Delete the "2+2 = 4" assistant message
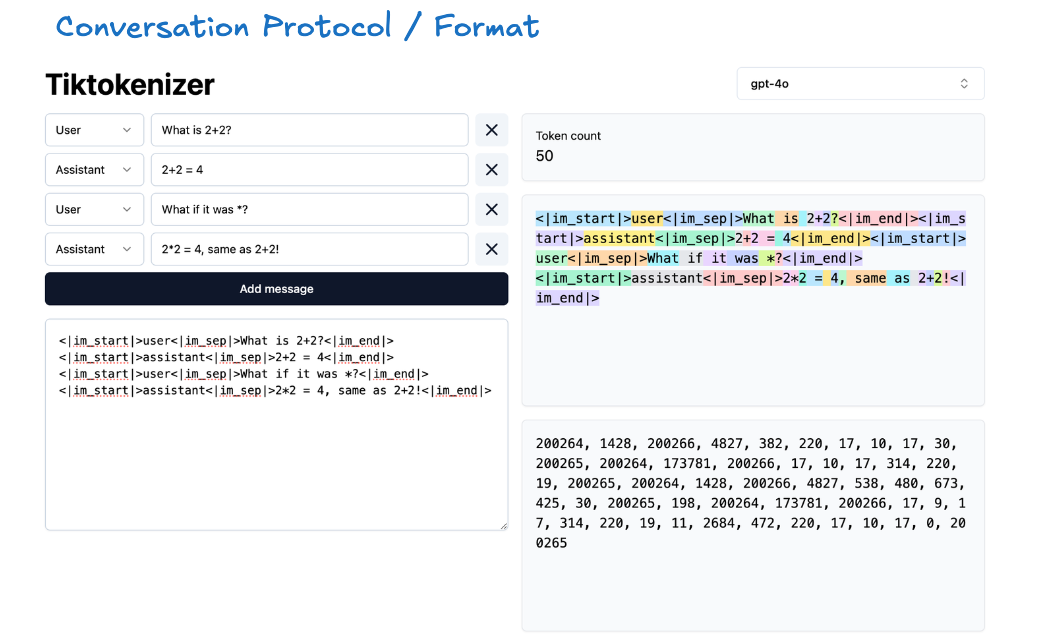This screenshot has width=1057, height=640. [x=491, y=170]
